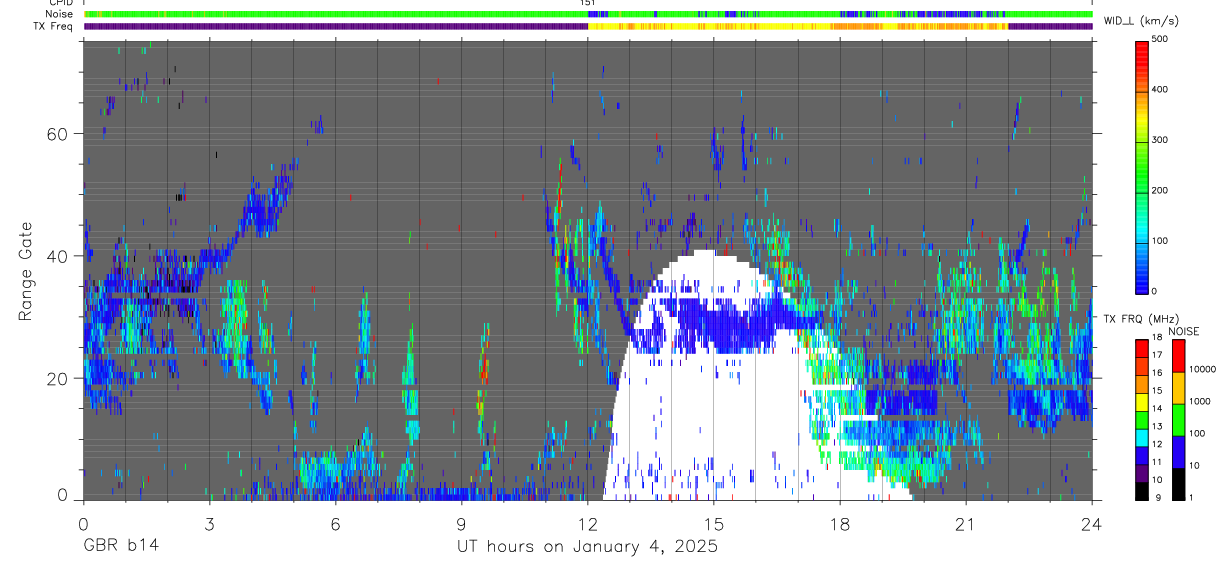Click the 6 hour tick label
1228x567 pixels.
point(335,524)
